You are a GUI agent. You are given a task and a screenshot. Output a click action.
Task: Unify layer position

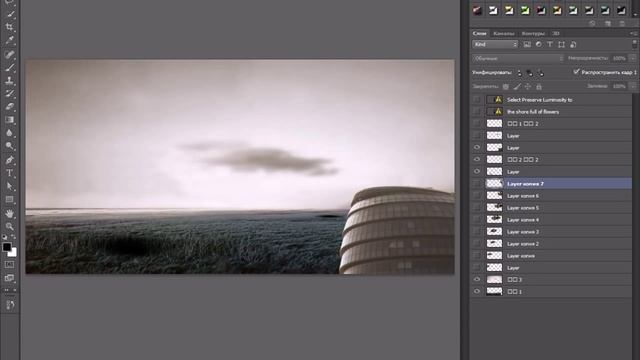coord(519,73)
